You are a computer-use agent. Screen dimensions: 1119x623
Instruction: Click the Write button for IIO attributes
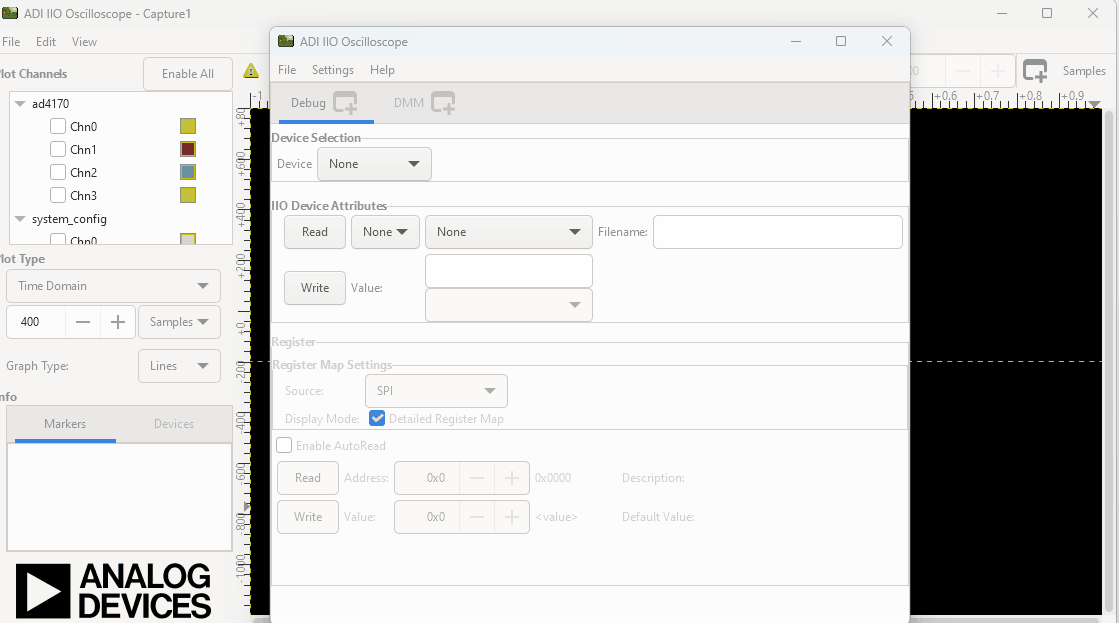(315, 288)
